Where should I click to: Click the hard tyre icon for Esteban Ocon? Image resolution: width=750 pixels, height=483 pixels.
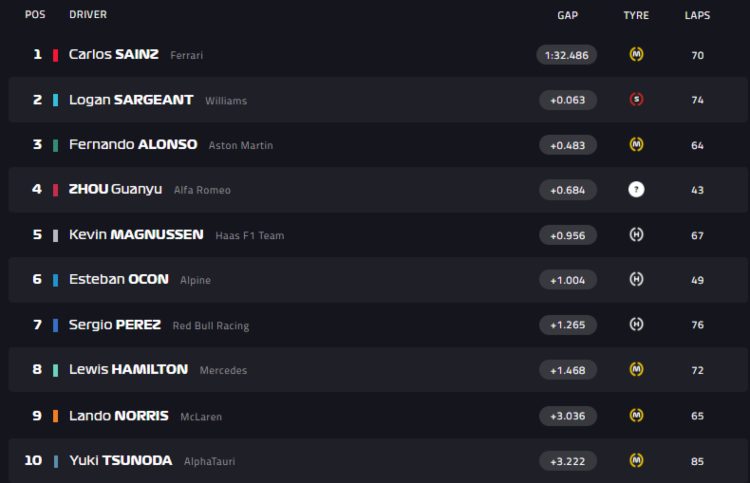coord(636,279)
